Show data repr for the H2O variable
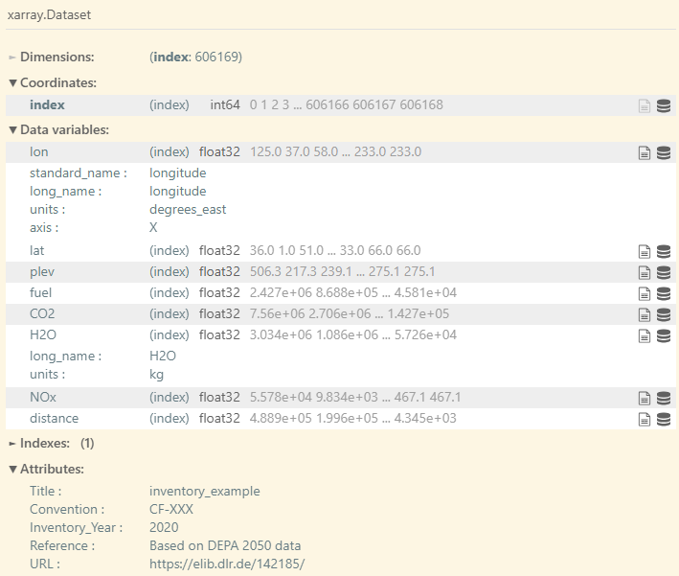 point(663,336)
